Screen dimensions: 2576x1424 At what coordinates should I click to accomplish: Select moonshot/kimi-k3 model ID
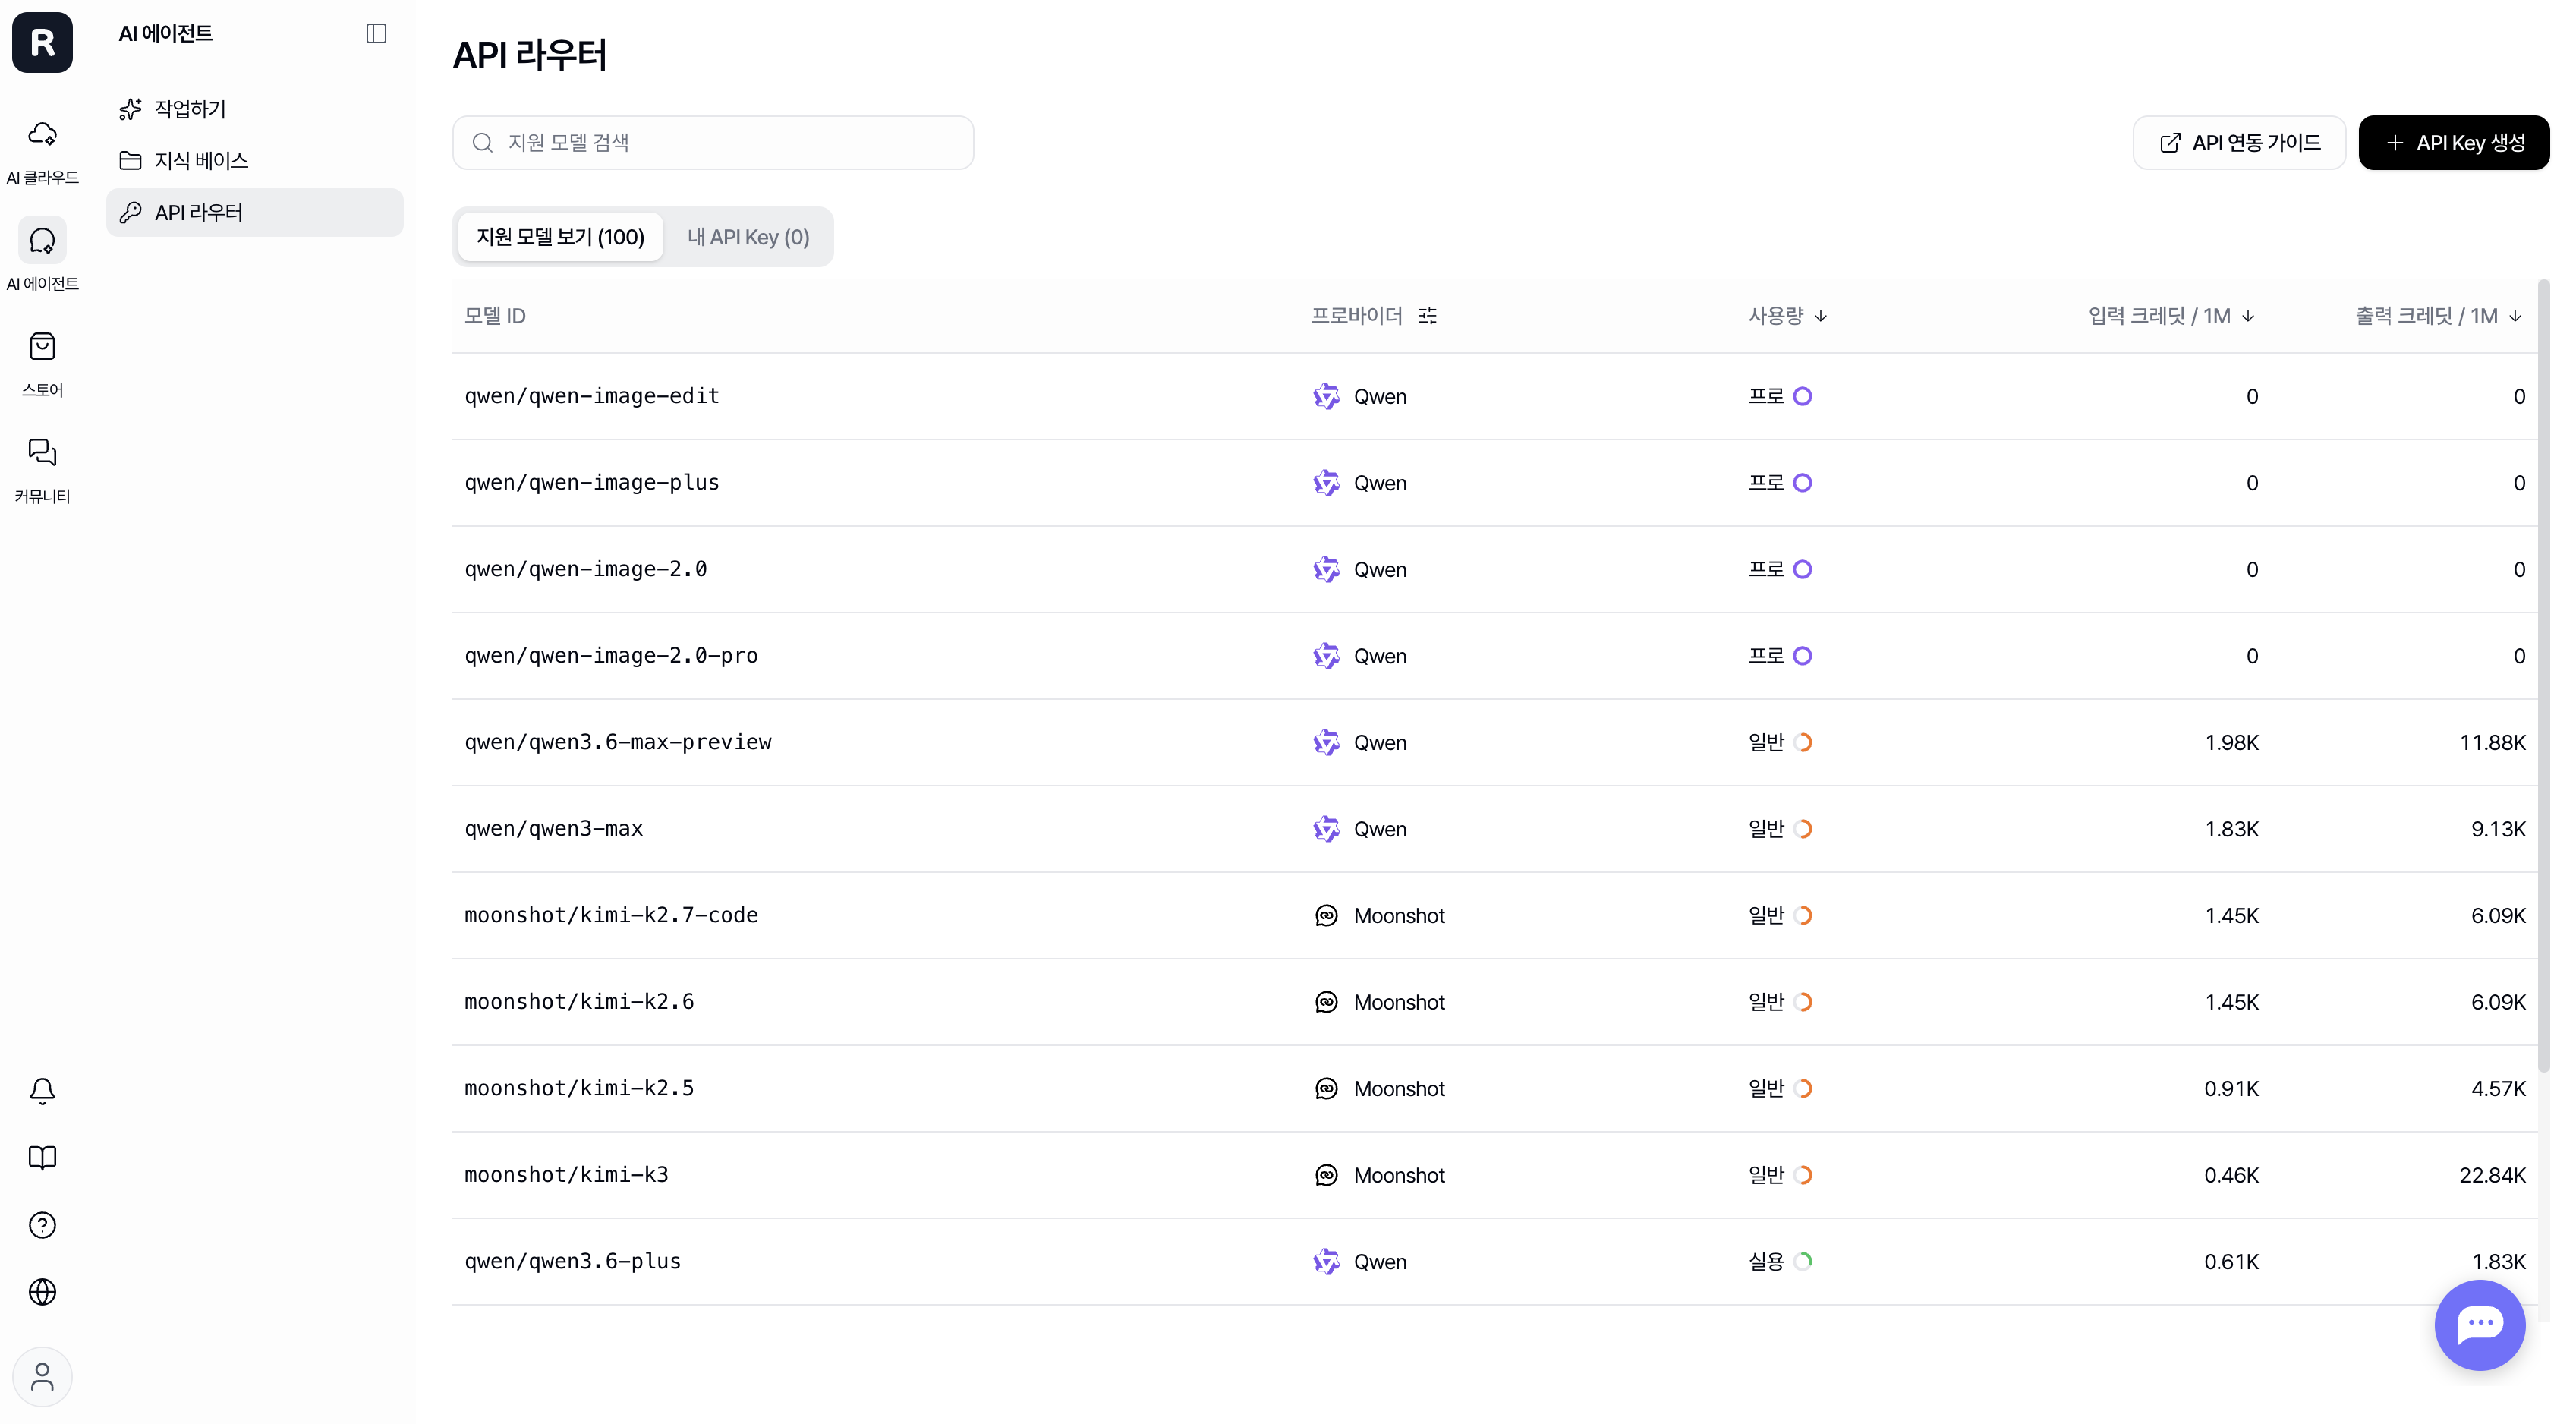pyautogui.click(x=566, y=1175)
